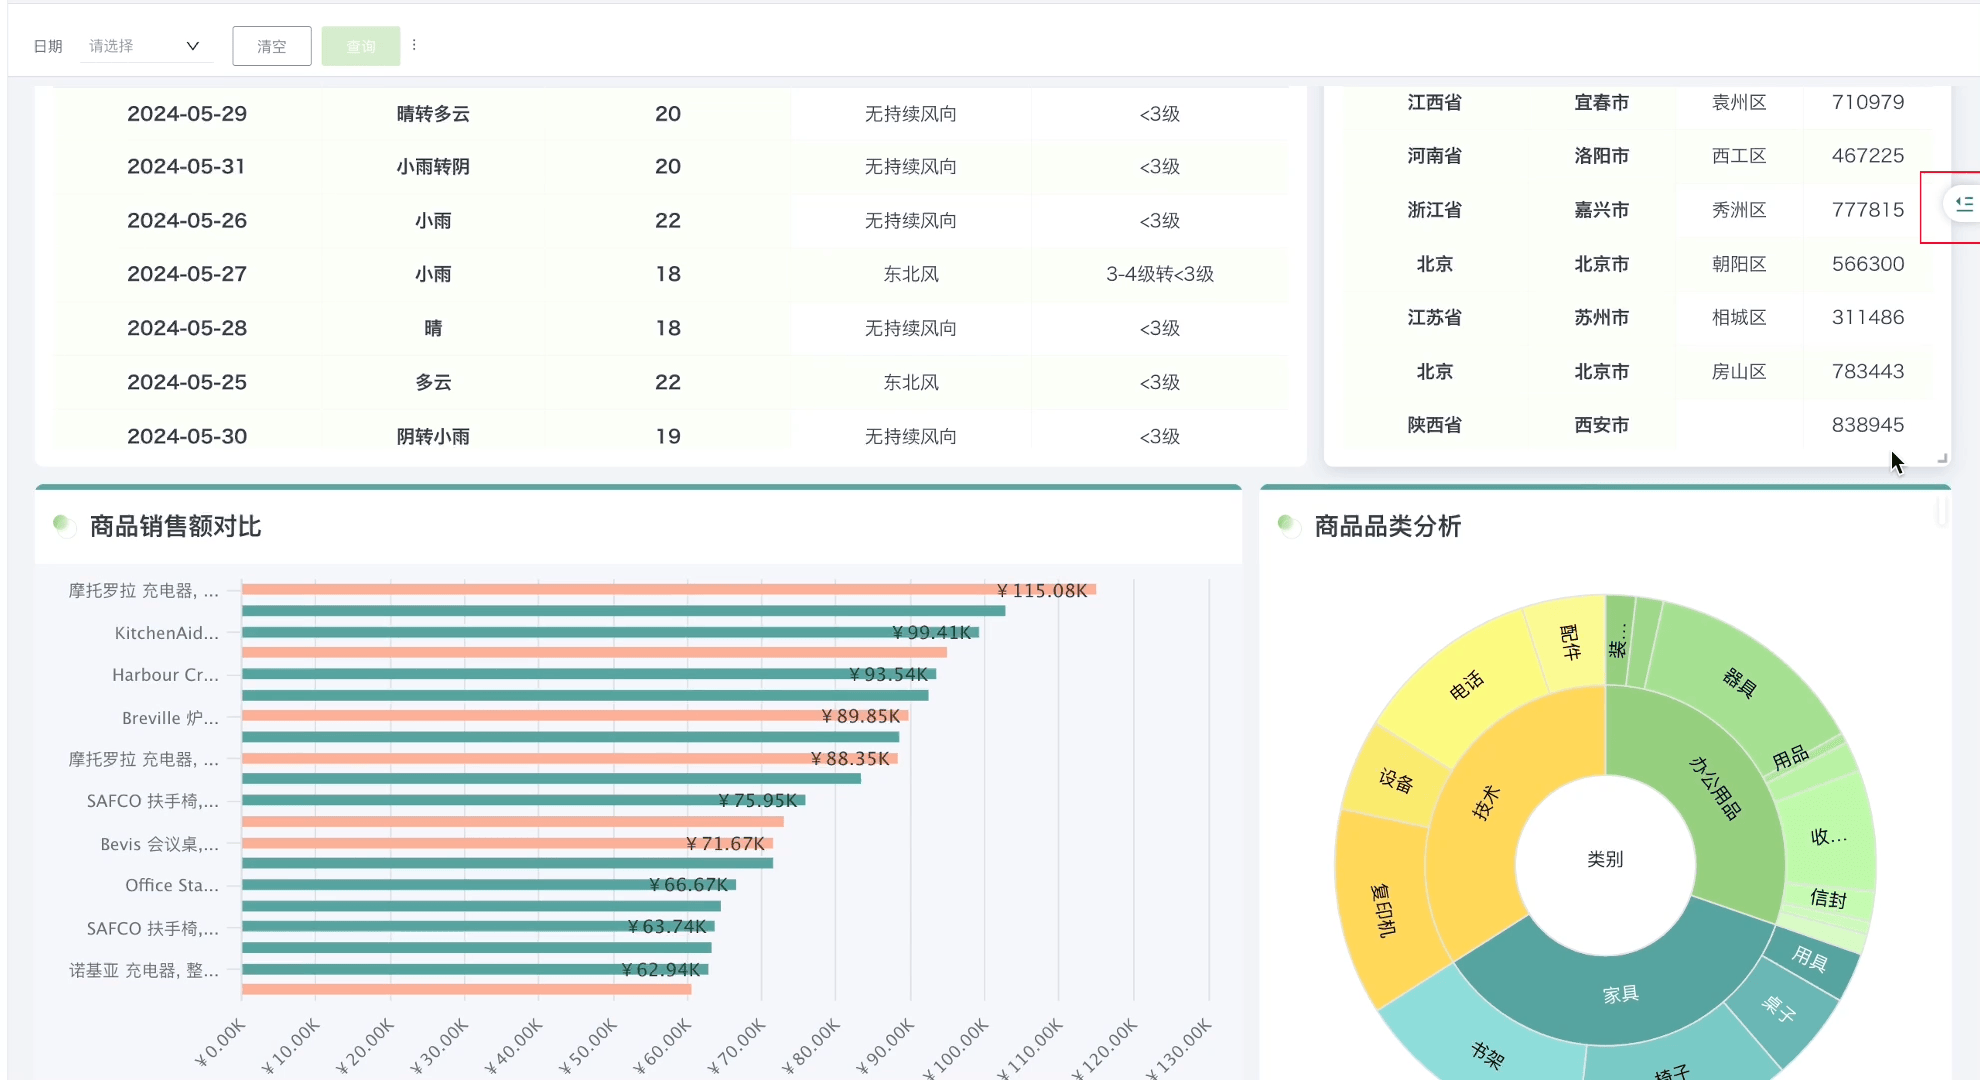Select district cell 袁州区
This screenshot has height=1080, width=1980.
coord(1739,102)
